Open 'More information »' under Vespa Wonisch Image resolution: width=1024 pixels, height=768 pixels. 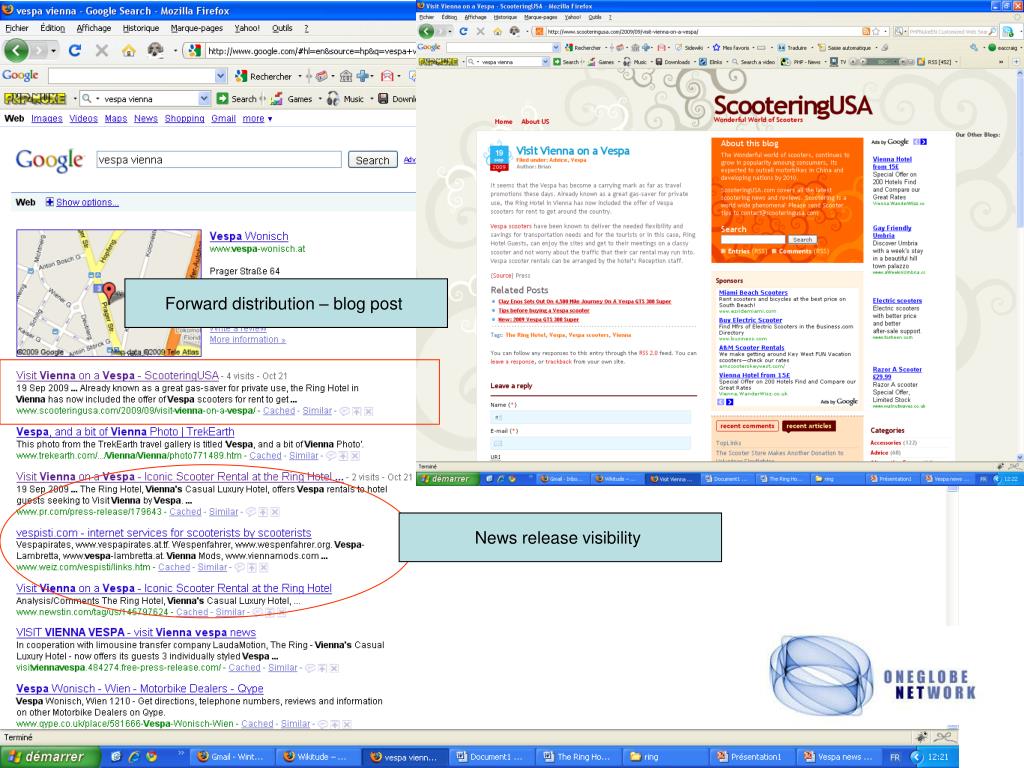pyautogui.click(x=248, y=340)
